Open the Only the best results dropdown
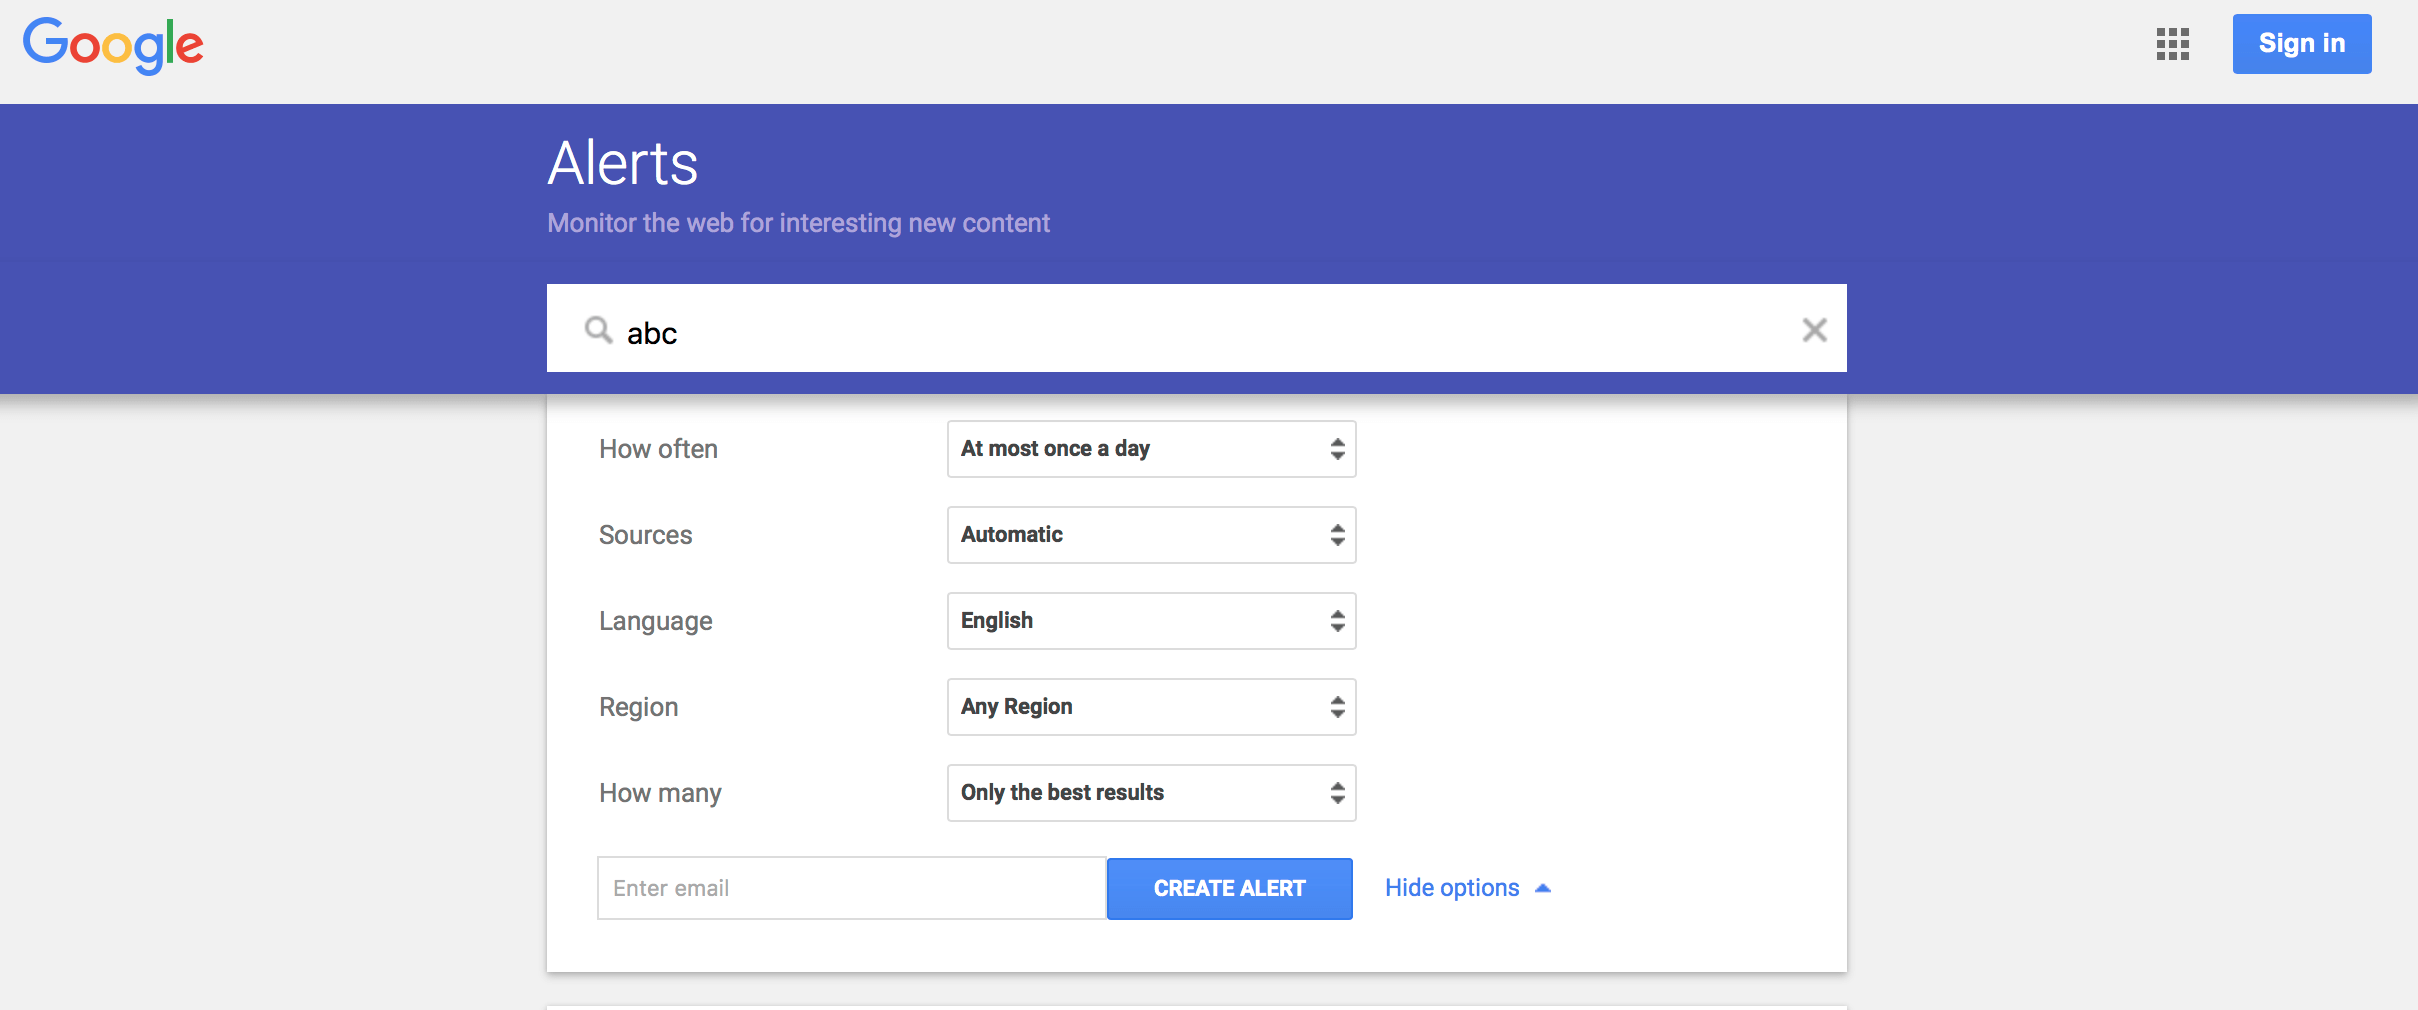This screenshot has width=2418, height=1010. coord(1151,793)
